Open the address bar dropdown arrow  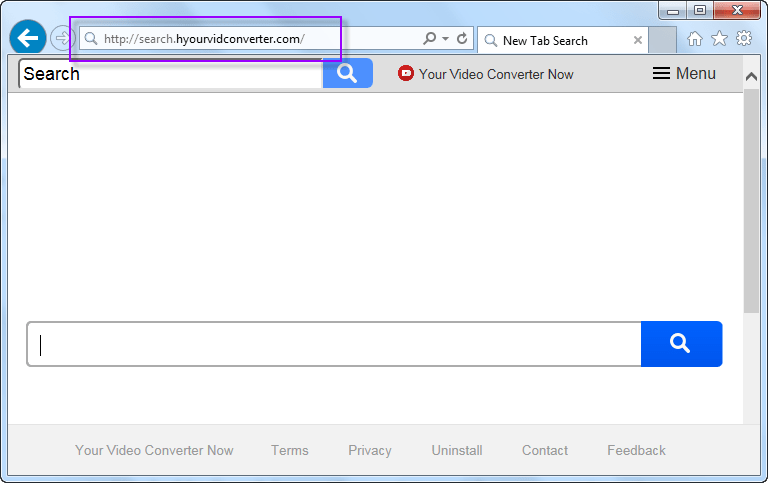tap(445, 38)
